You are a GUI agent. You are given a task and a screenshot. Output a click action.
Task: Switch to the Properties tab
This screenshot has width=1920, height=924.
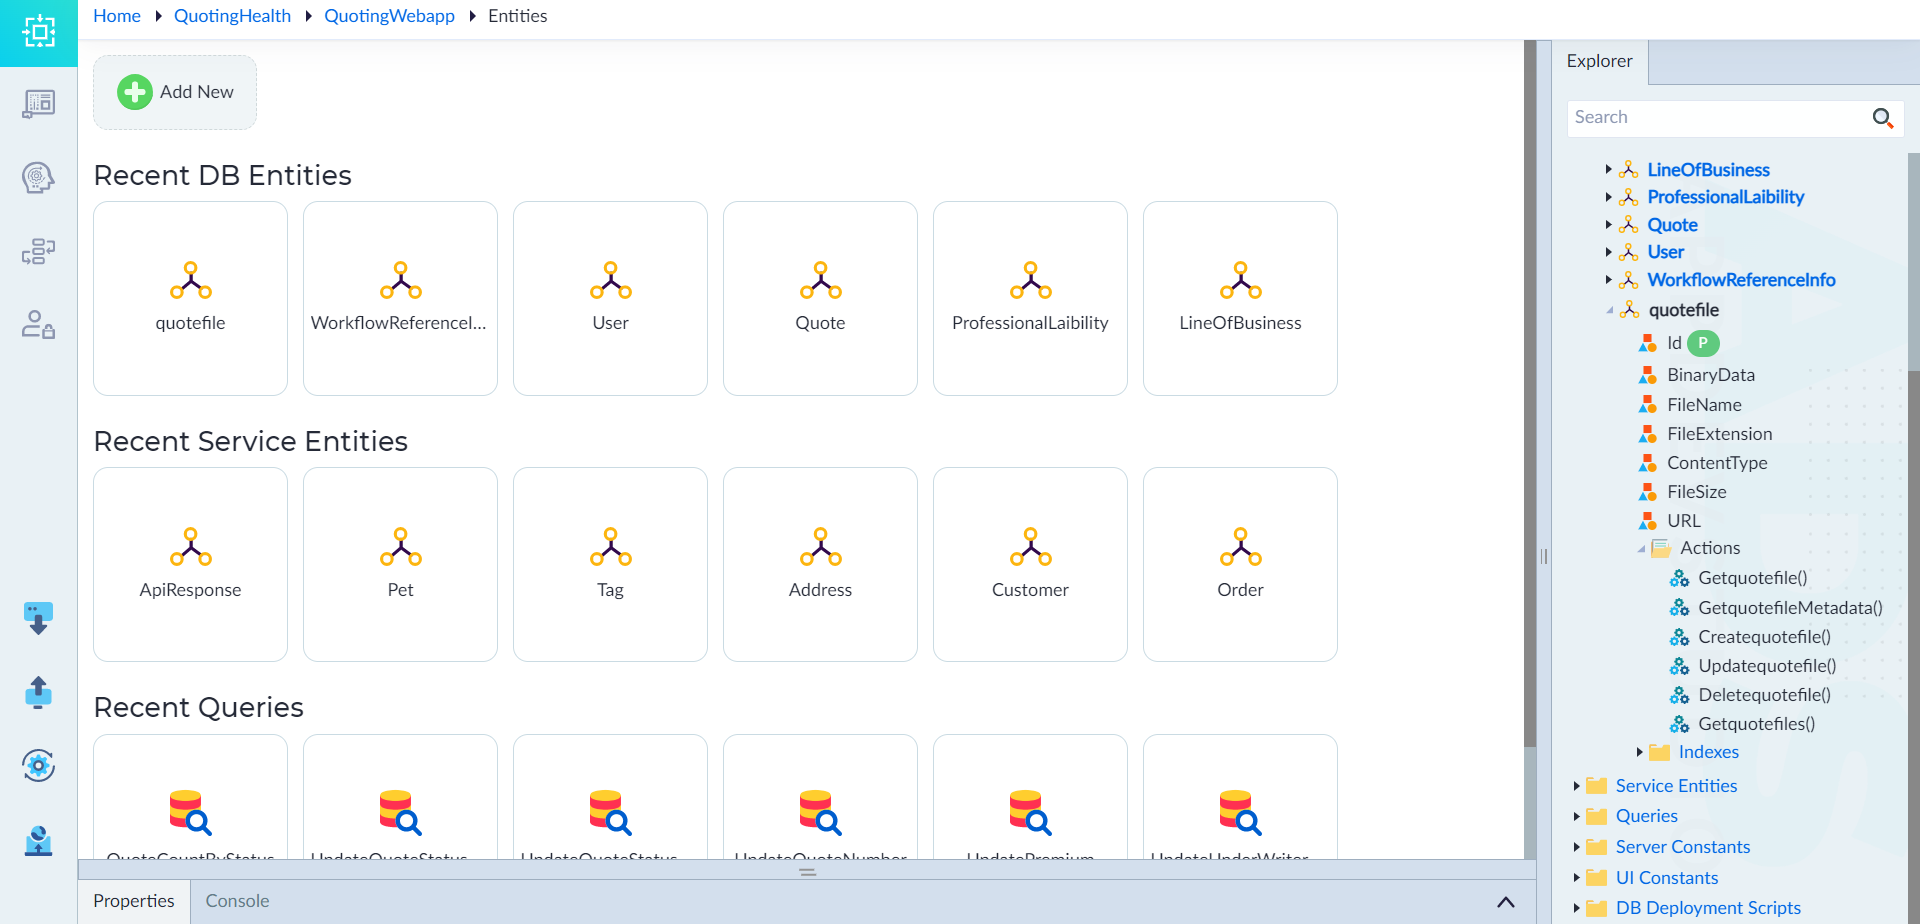pyautogui.click(x=134, y=901)
